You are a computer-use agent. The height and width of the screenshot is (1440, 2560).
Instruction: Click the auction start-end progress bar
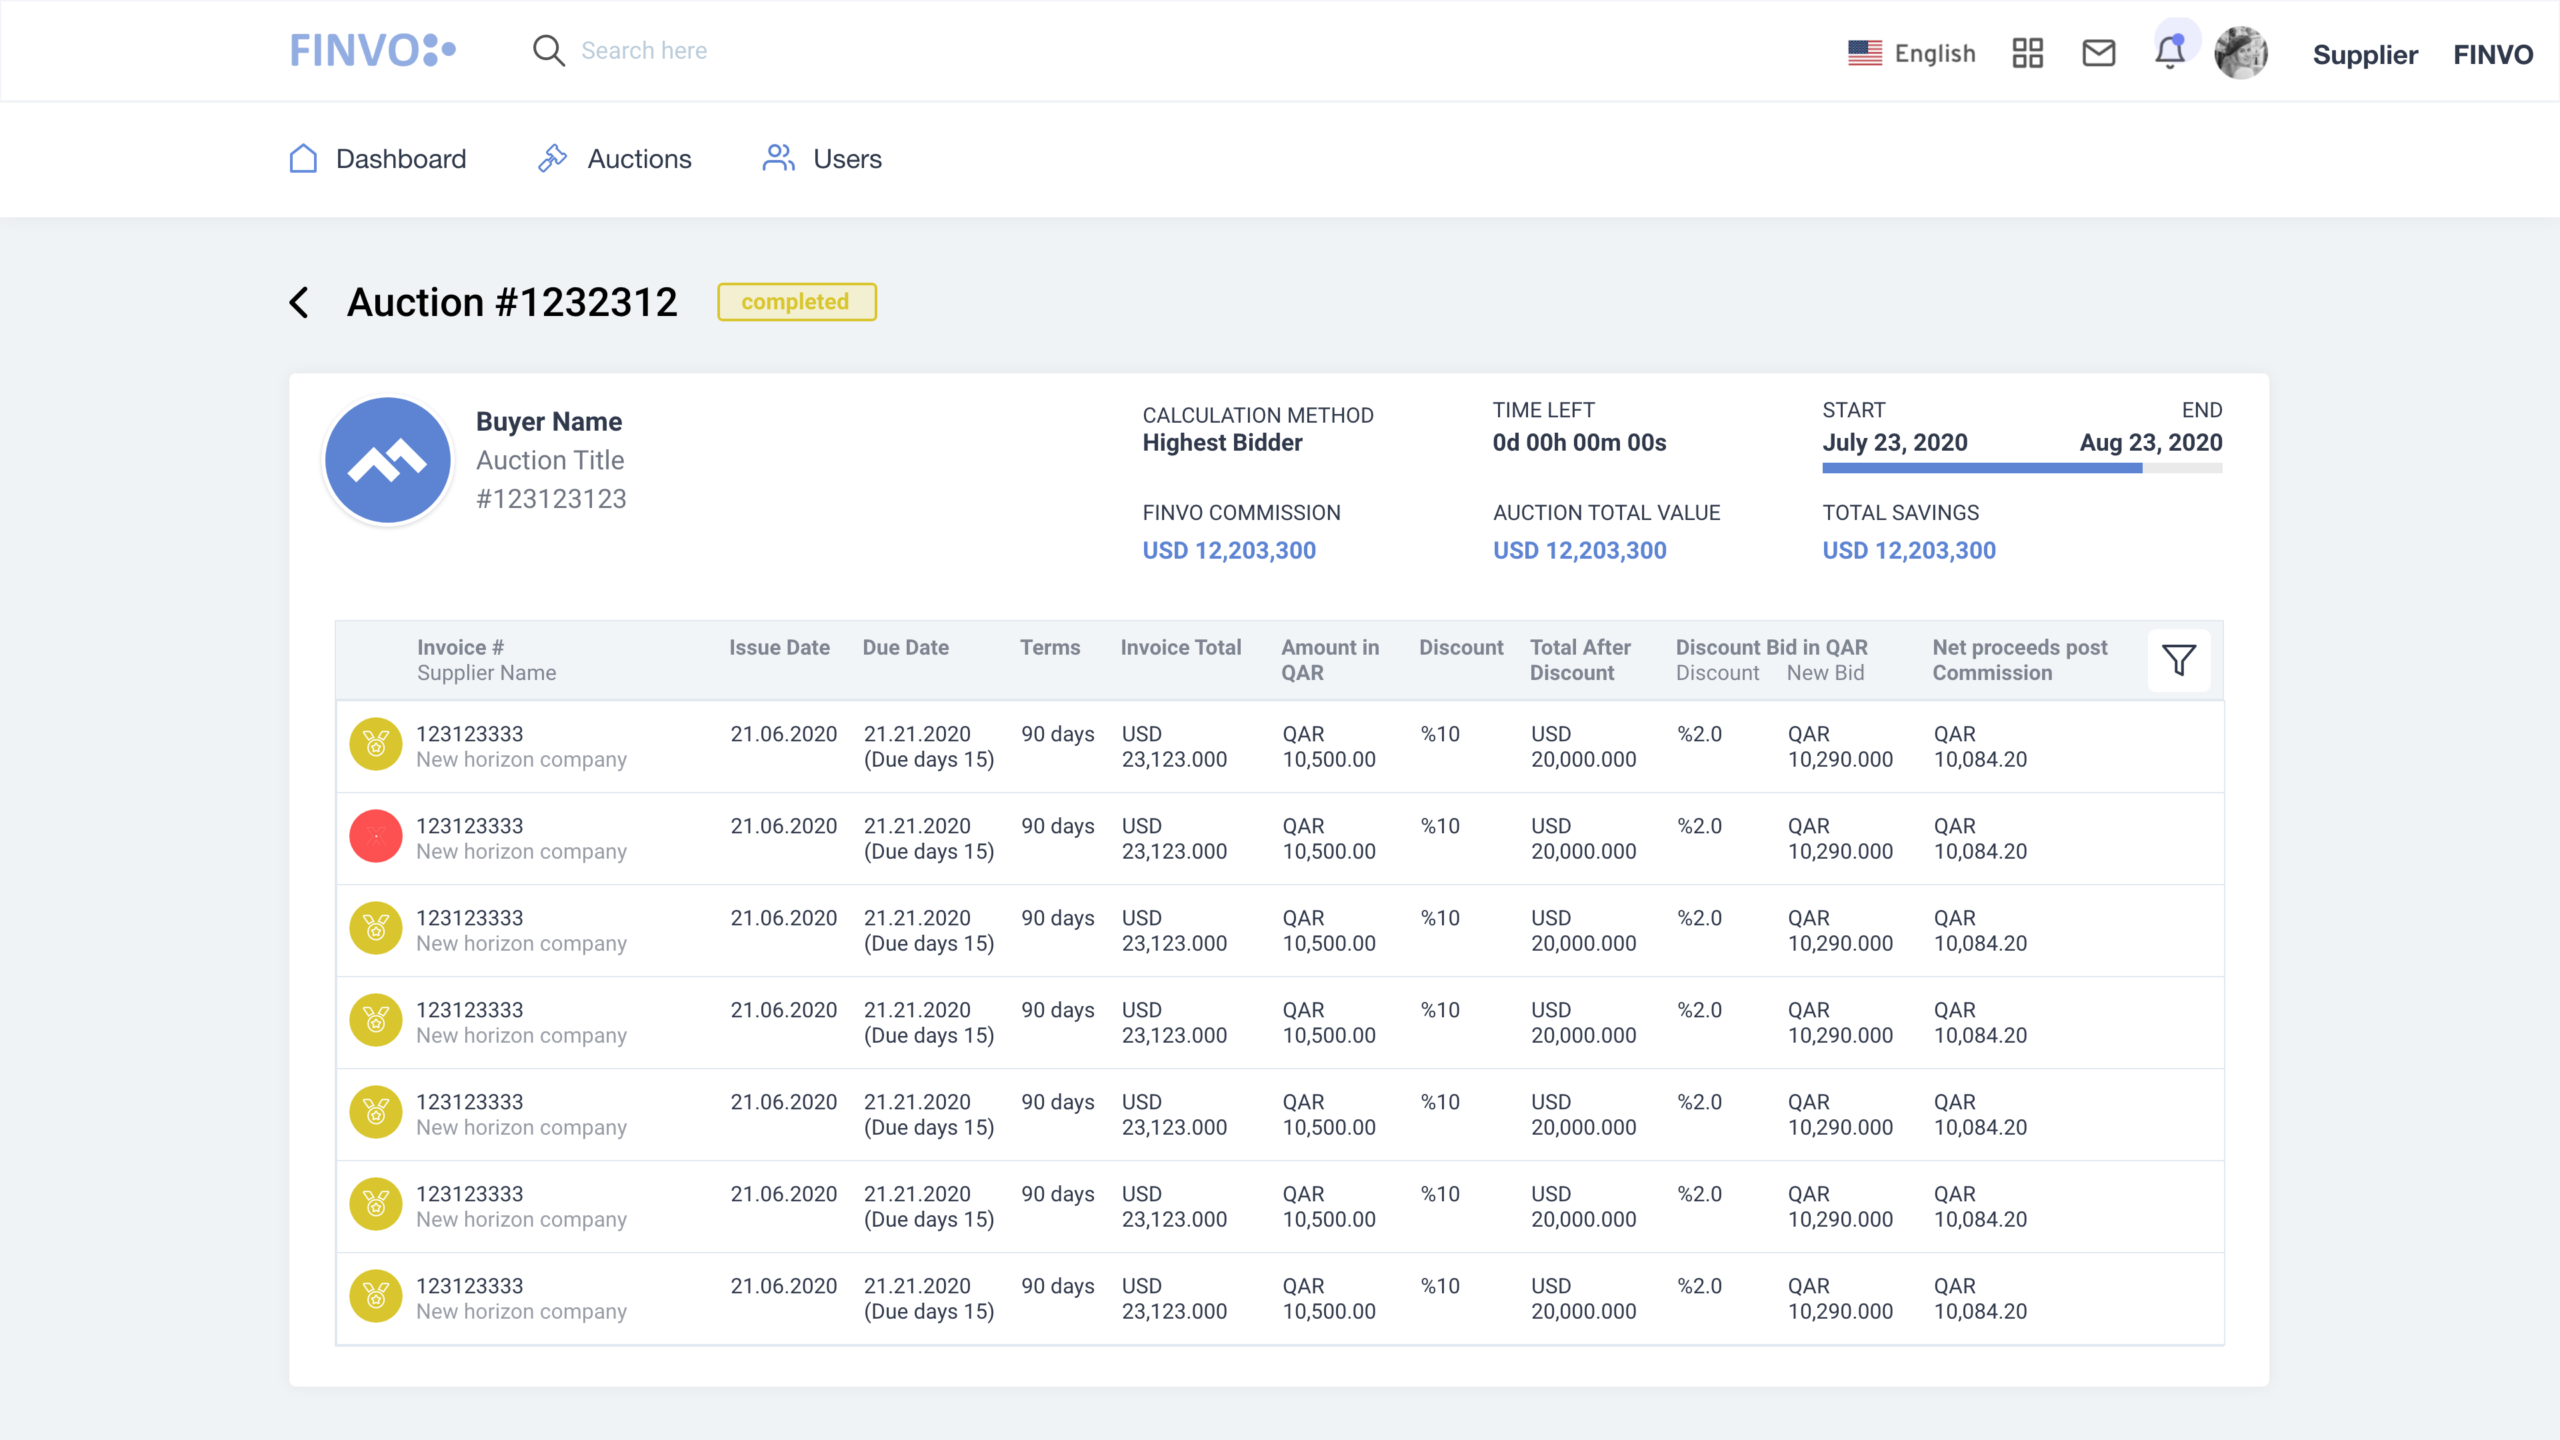coord(2021,468)
